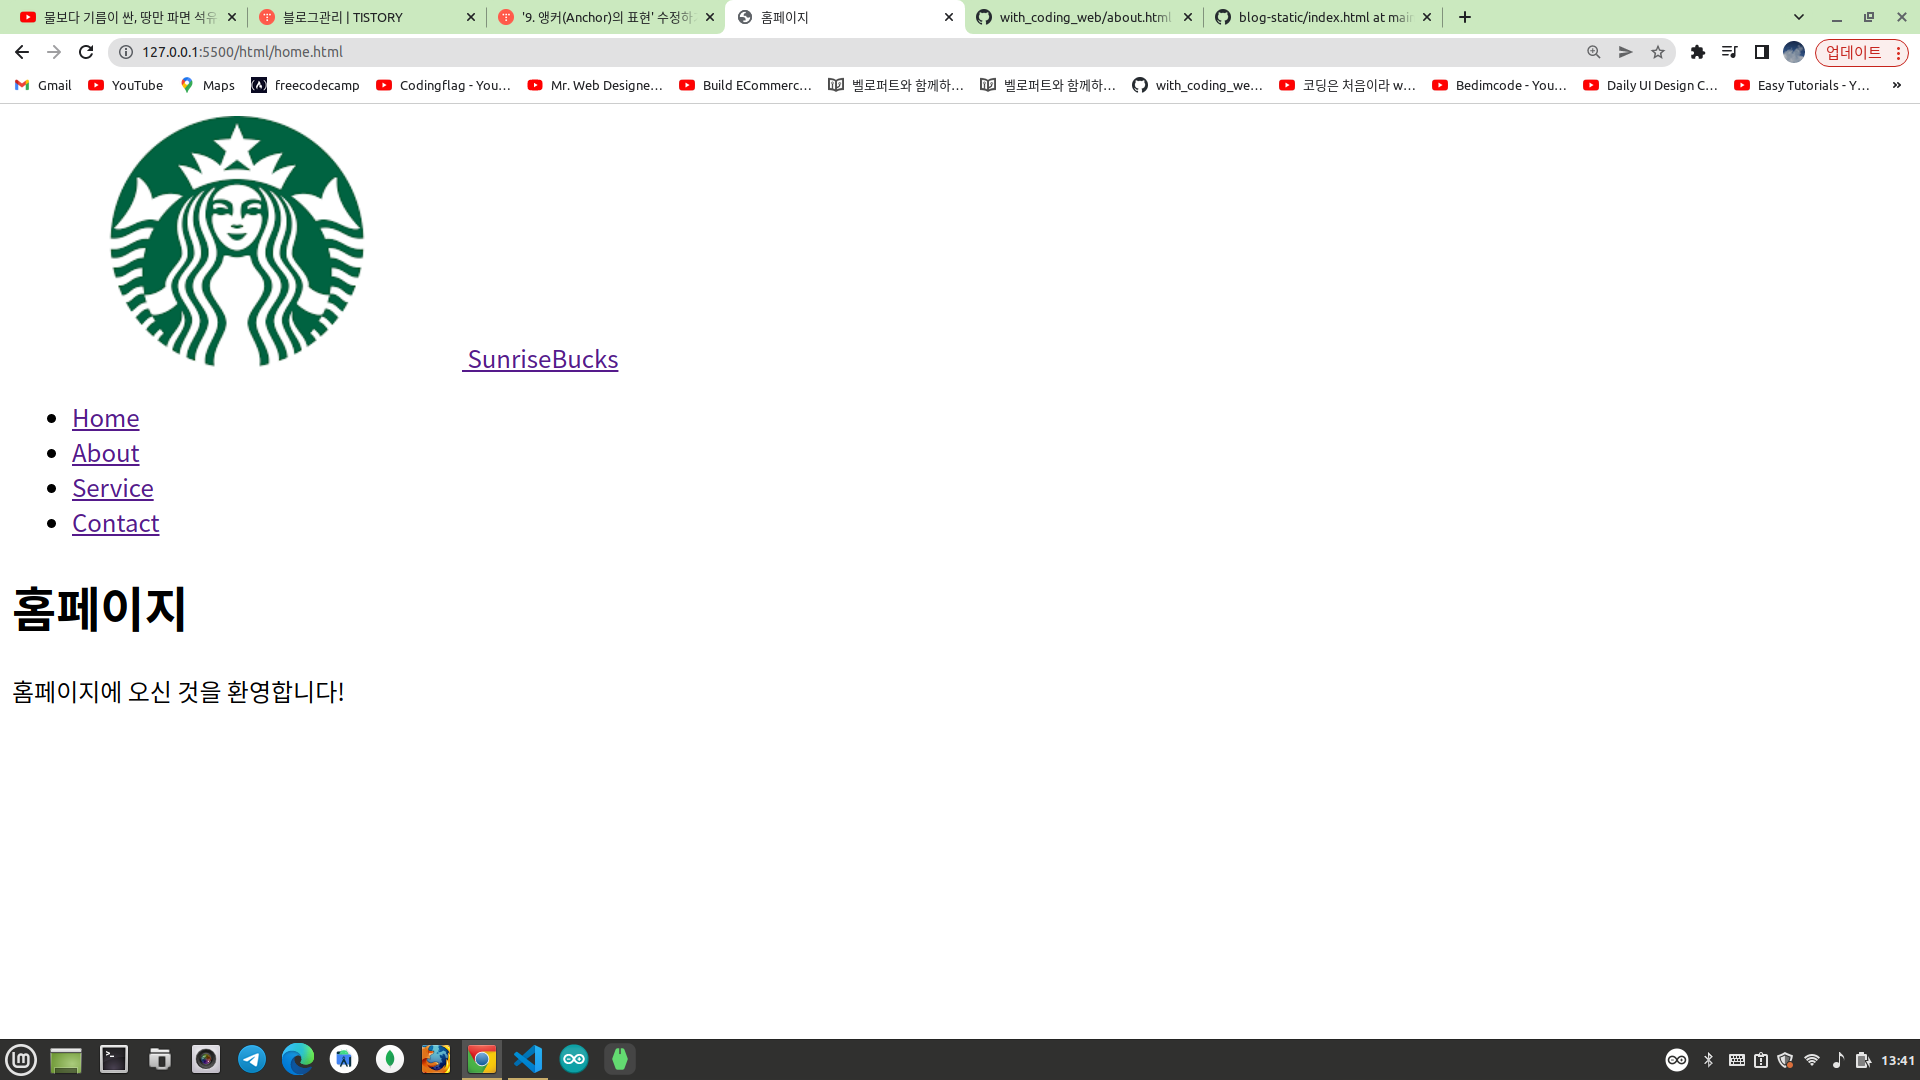The height and width of the screenshot is (1080, 1920).
Task: Open Android Studio from taskbar
Action: pyautogui.click(x=344, y=1059)
